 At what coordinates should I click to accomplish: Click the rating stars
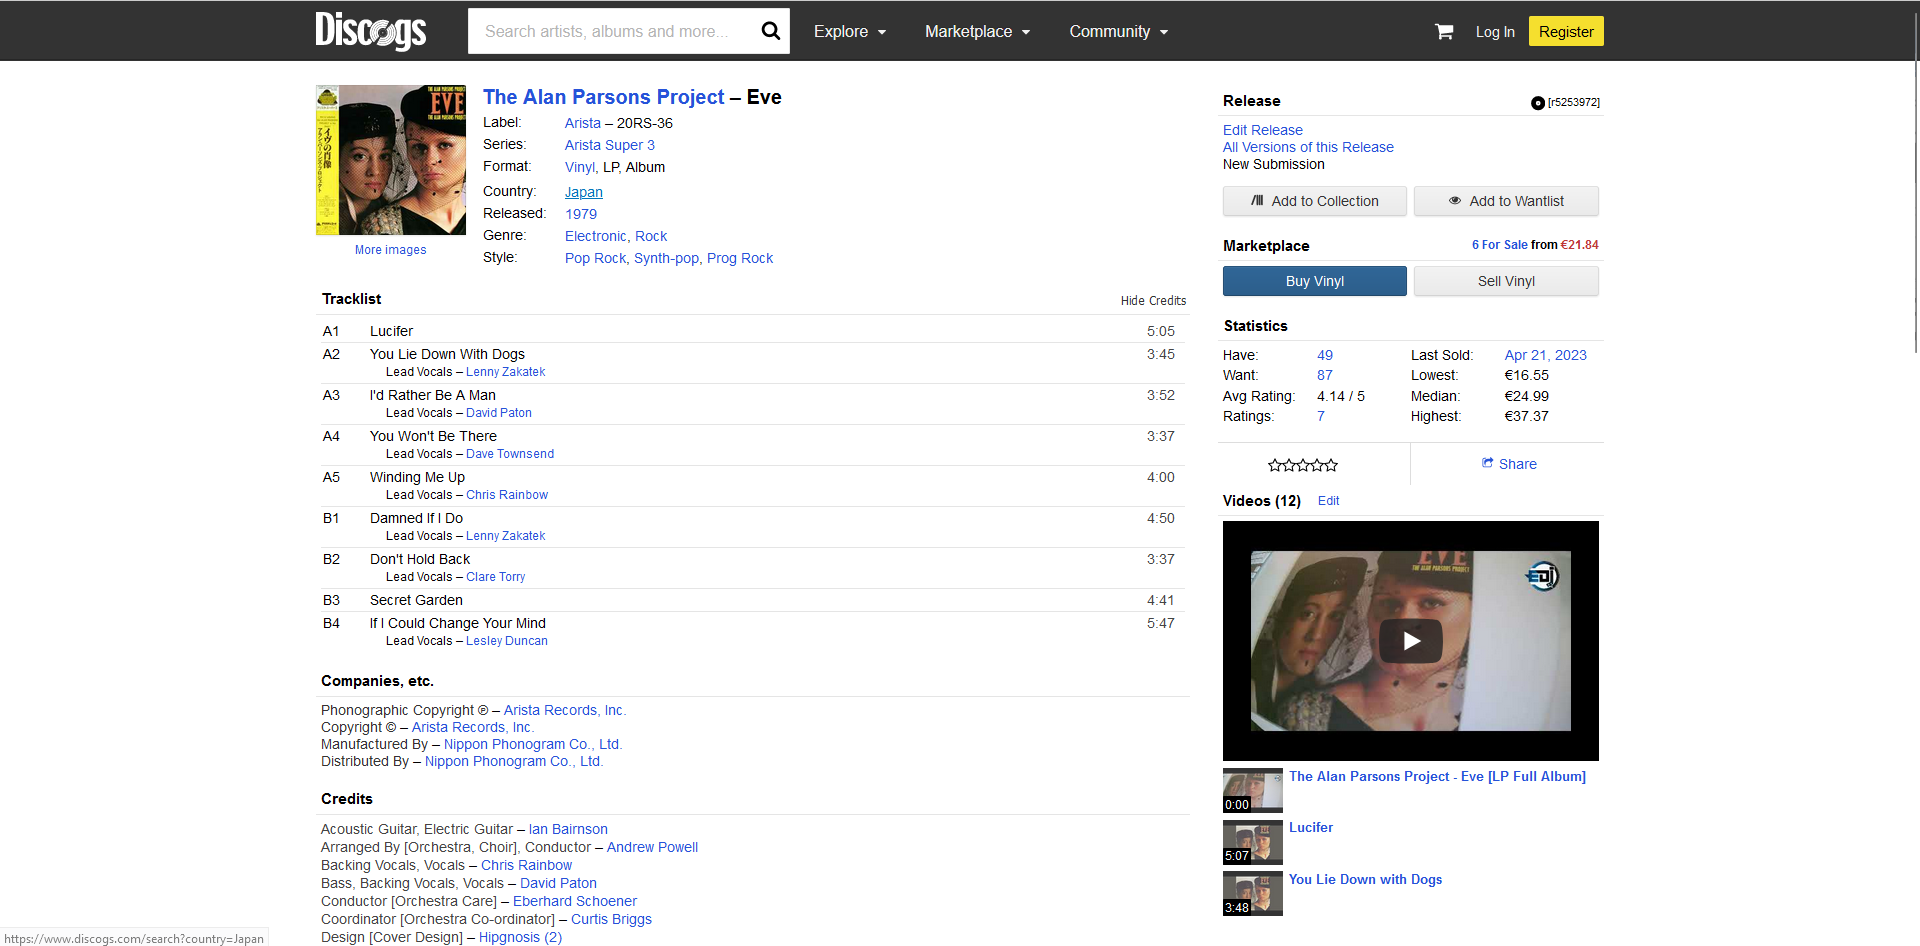1302,465
